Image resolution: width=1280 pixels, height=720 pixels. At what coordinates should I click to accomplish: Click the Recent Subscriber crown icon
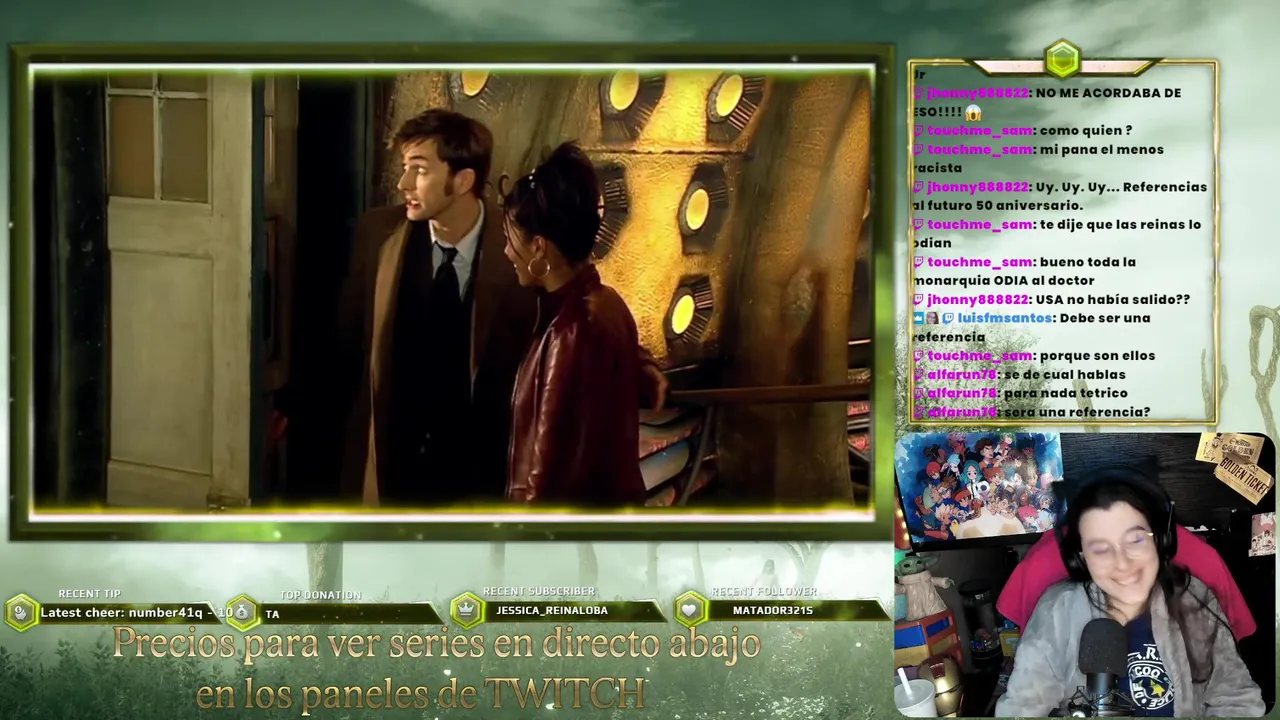pos(466,609)
